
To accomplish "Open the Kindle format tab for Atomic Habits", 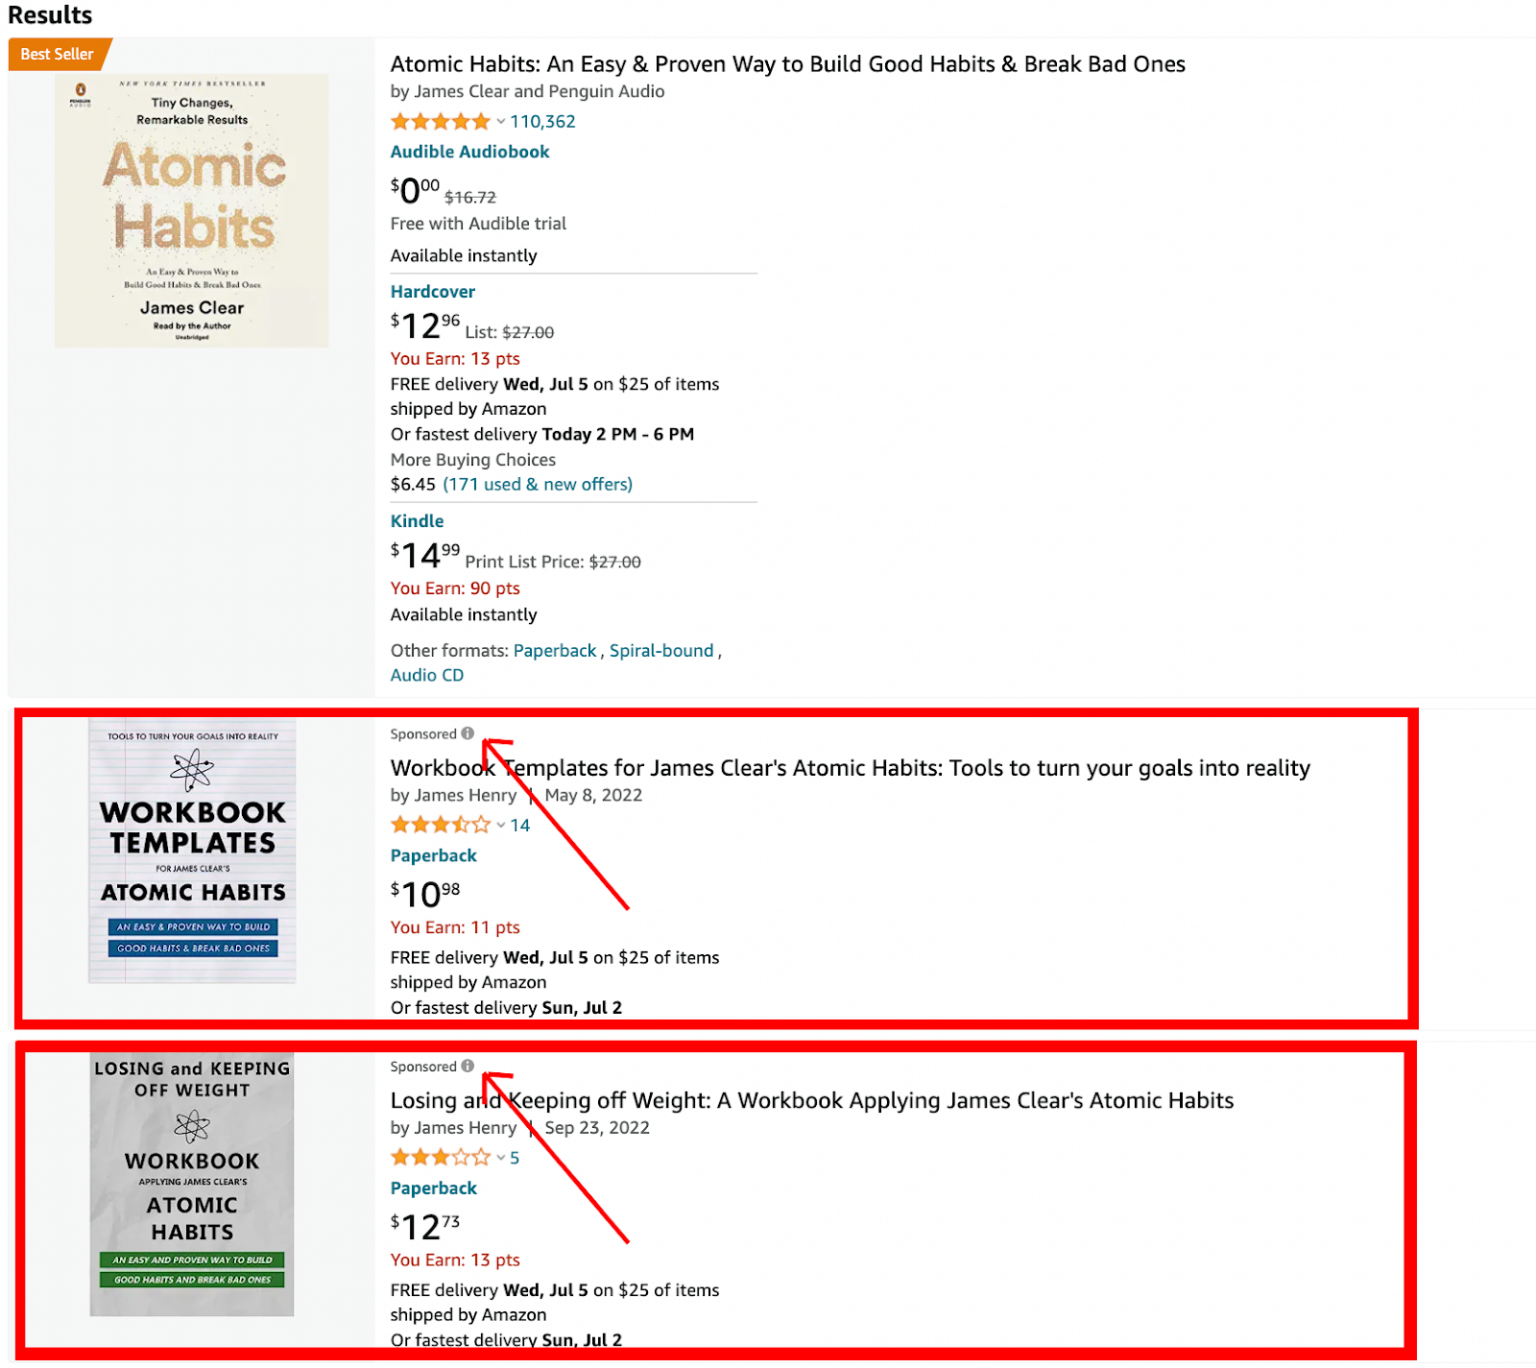I will click(x=417, y=520).
